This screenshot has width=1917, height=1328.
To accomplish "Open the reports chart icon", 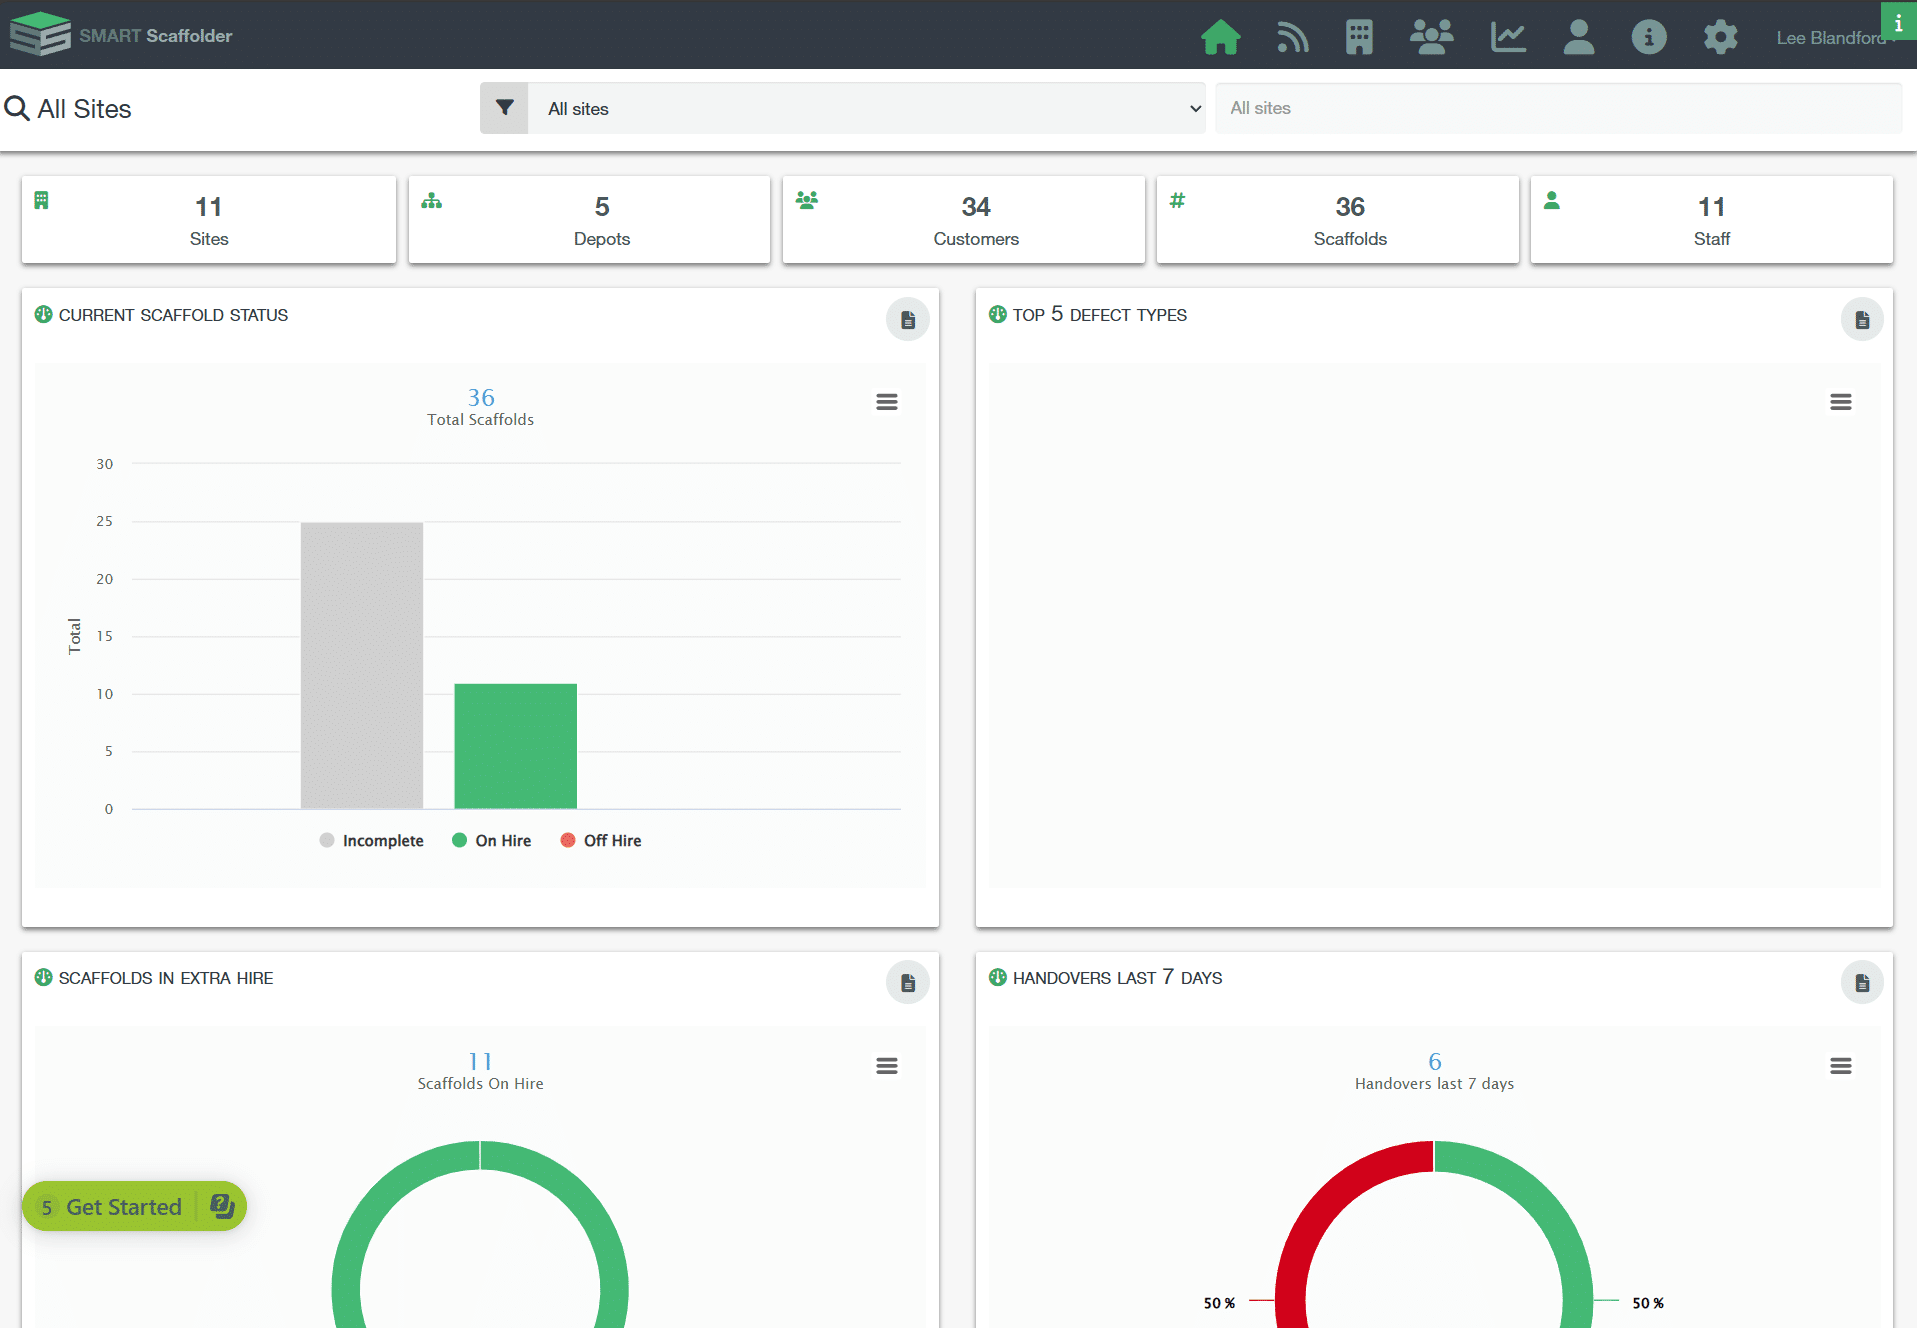I will 1508,37.
